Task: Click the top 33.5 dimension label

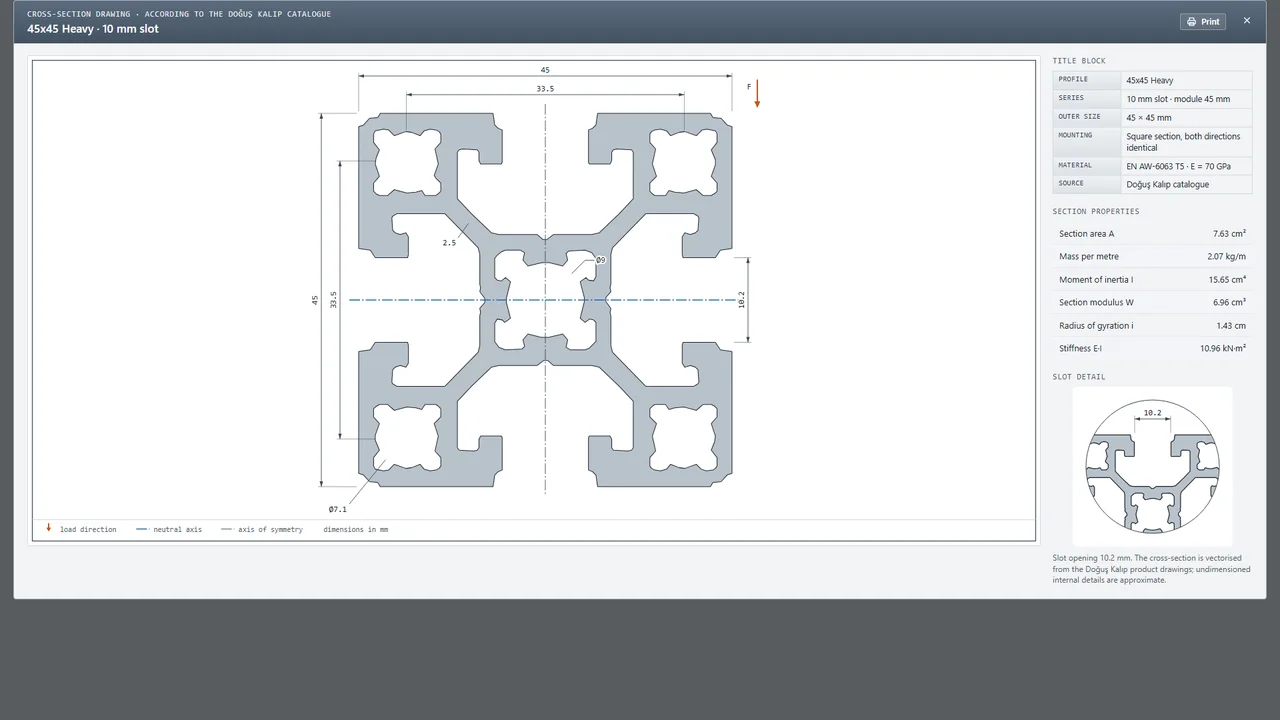Action: click(x=545, y=88)
